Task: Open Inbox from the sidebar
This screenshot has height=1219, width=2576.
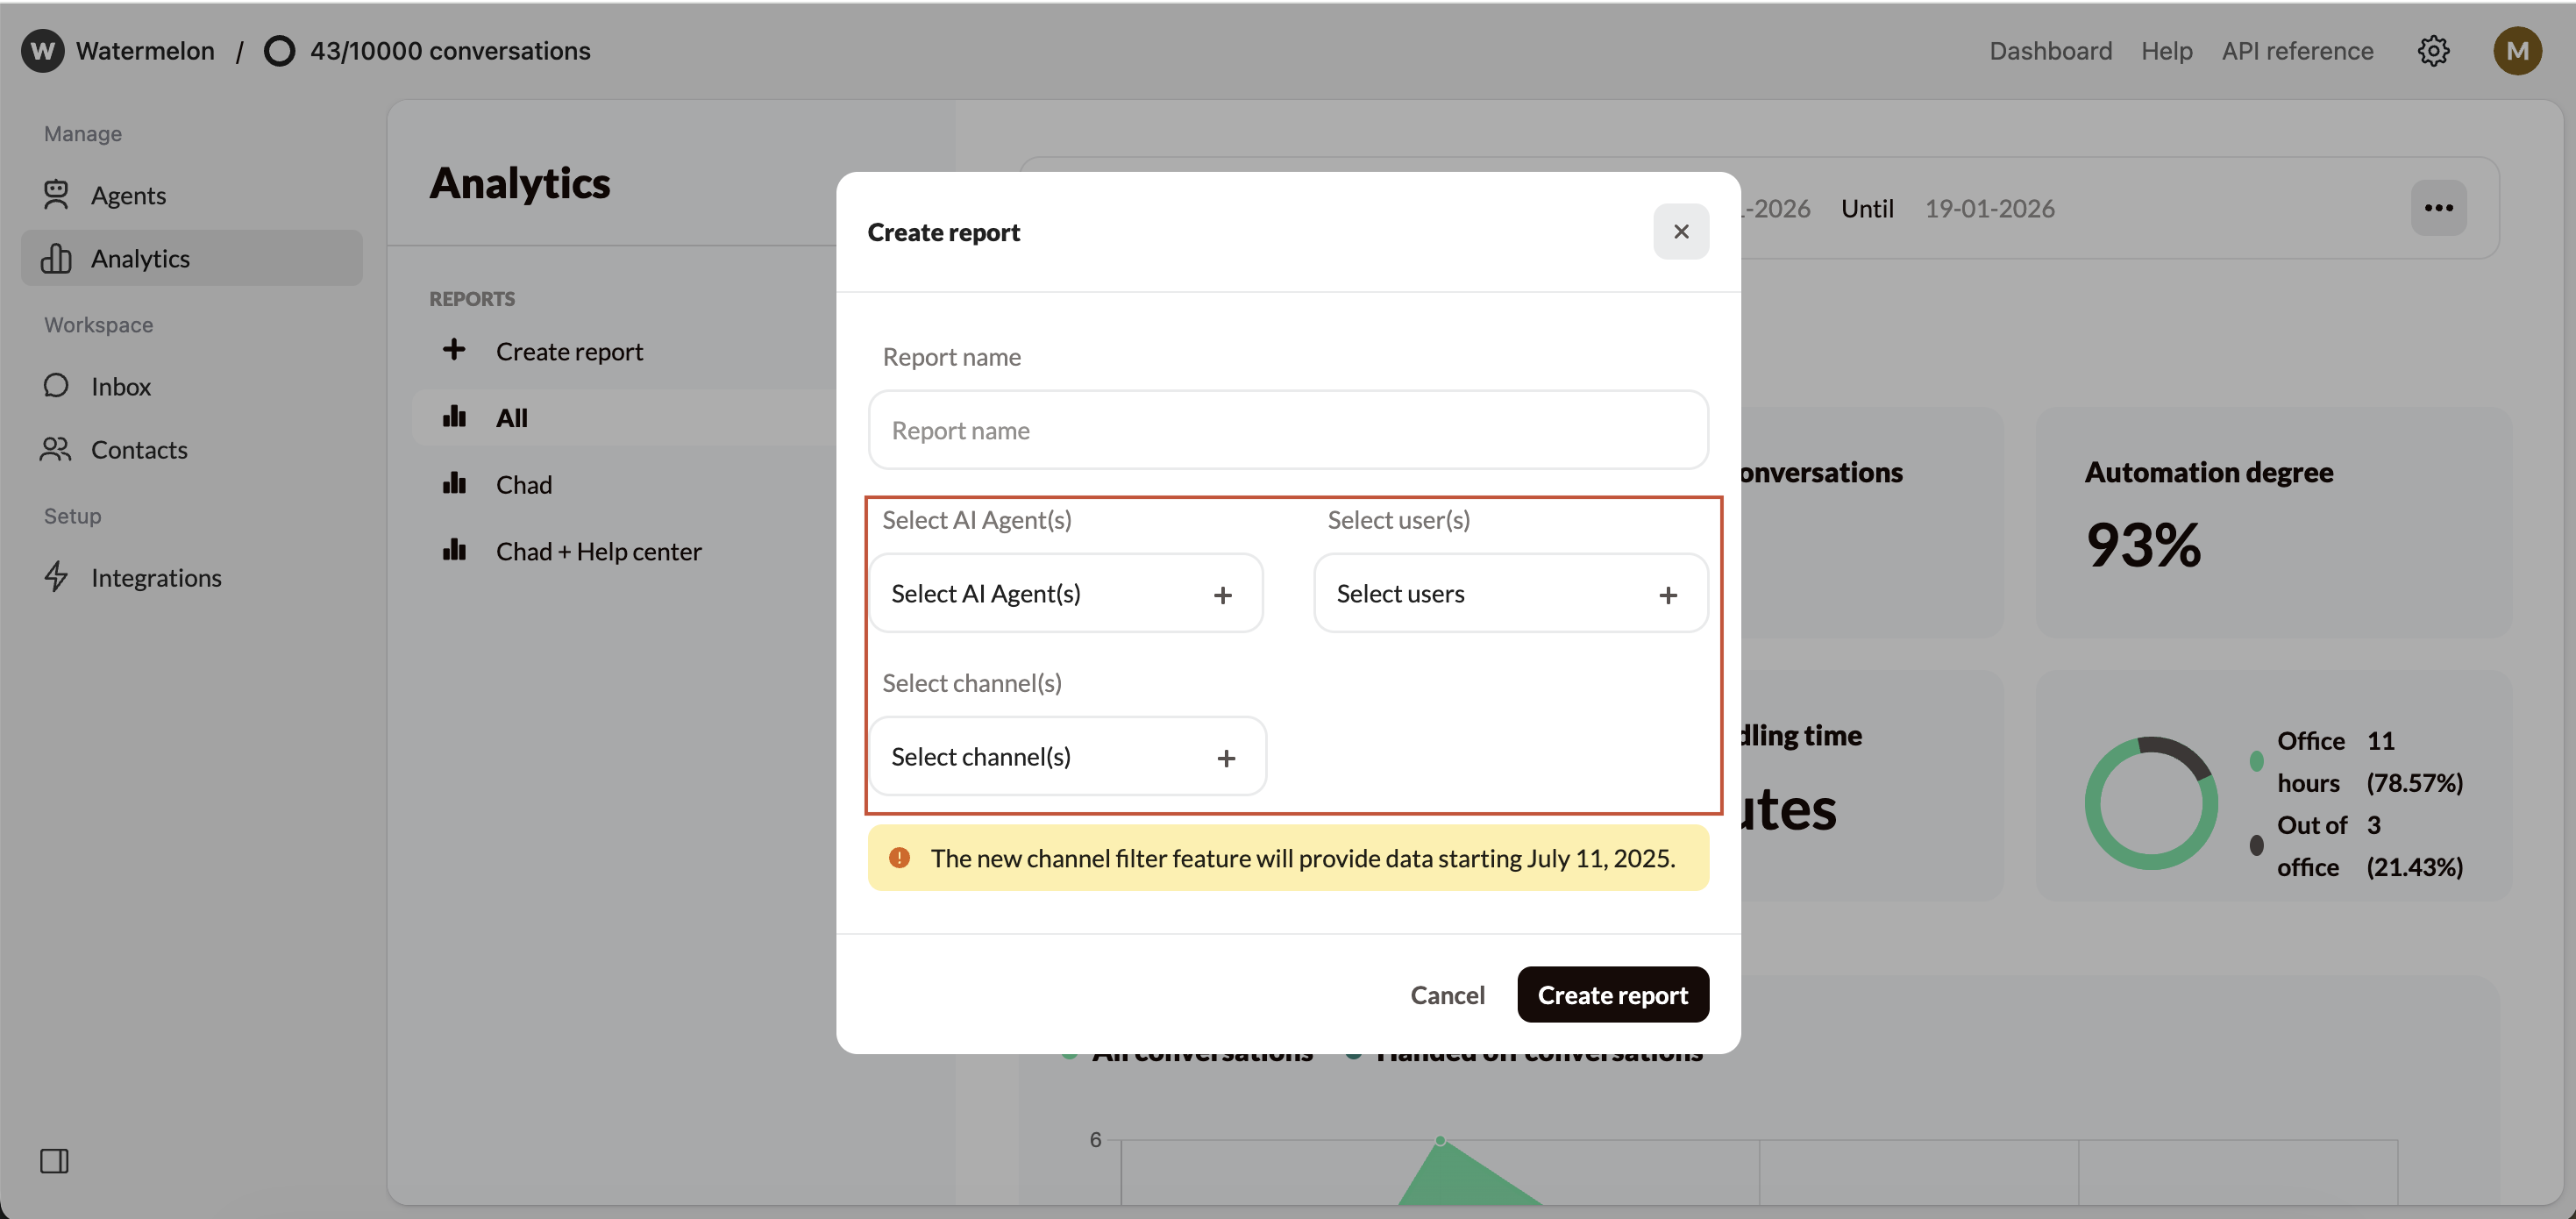Action: [120, 386]
